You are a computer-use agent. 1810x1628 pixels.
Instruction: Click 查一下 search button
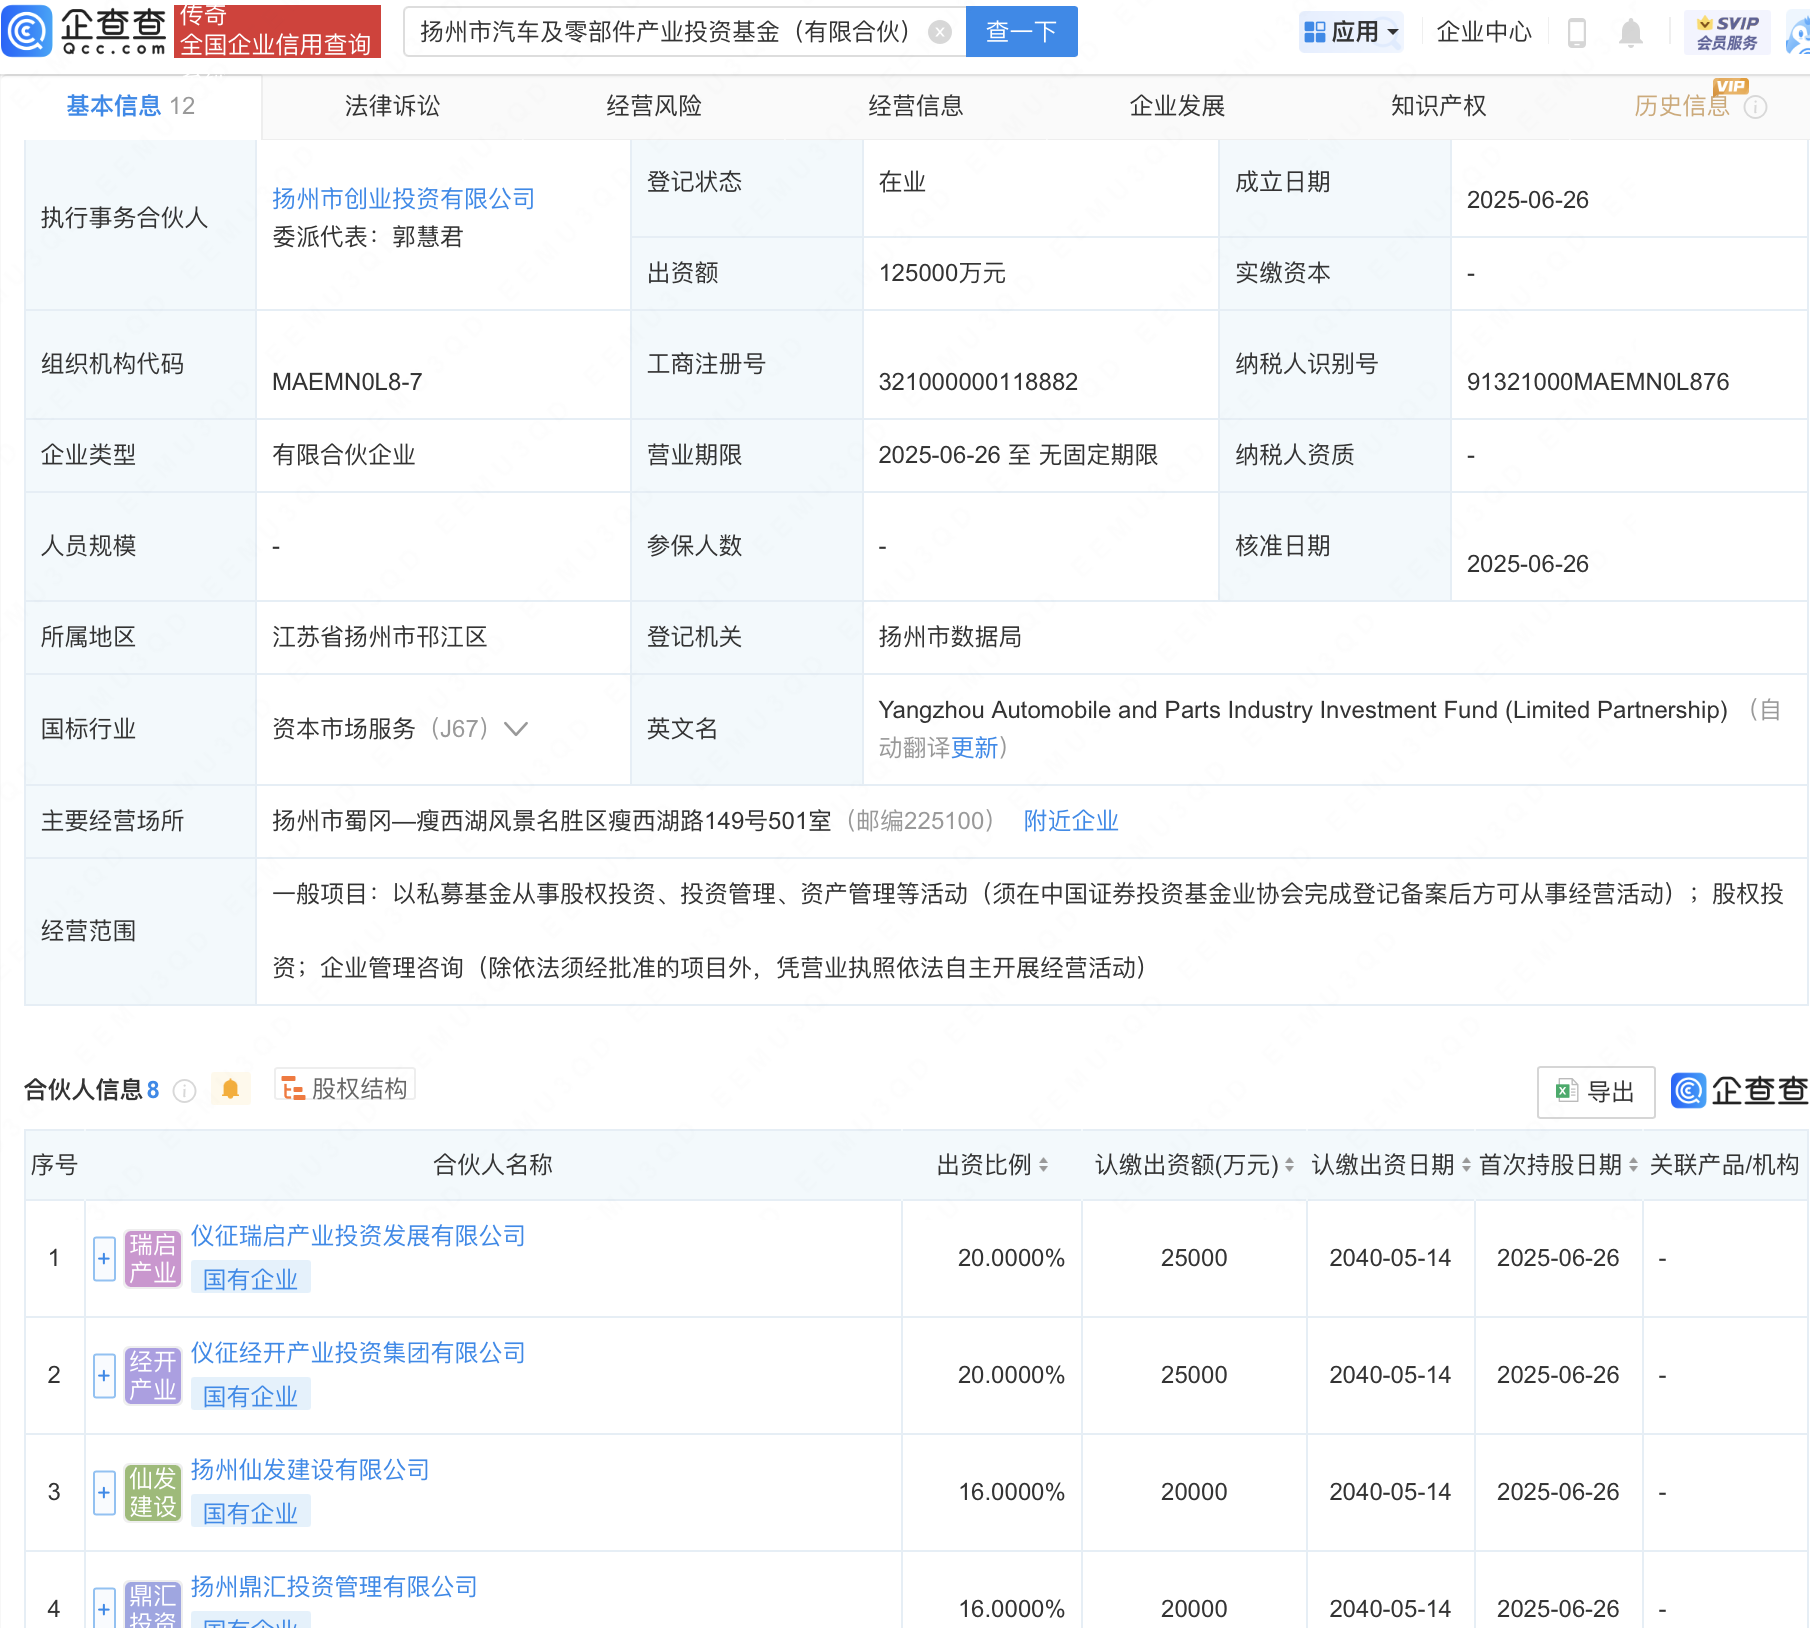1021,32
